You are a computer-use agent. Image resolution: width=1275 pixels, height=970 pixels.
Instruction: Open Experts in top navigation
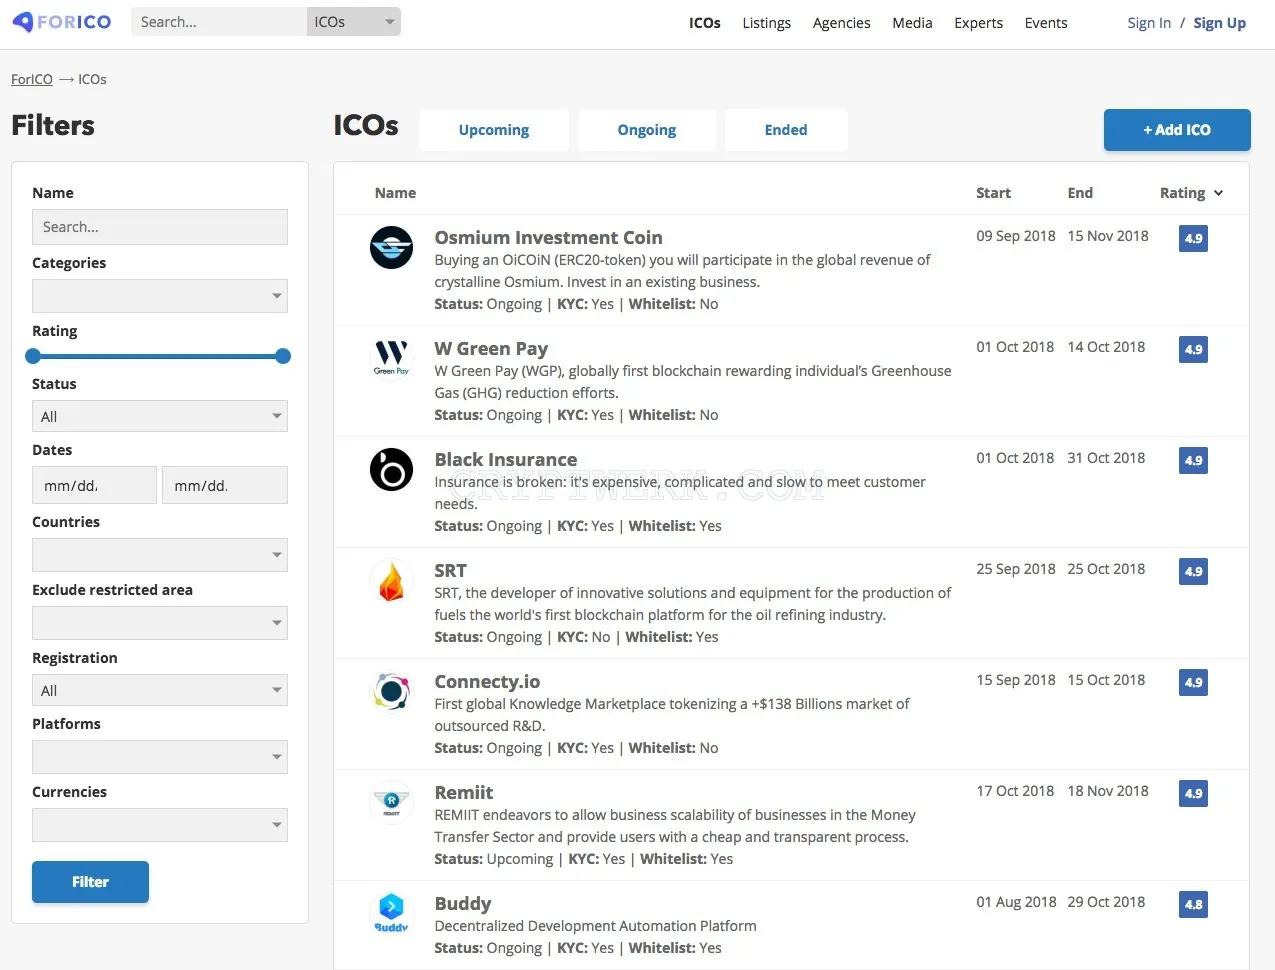978,23
